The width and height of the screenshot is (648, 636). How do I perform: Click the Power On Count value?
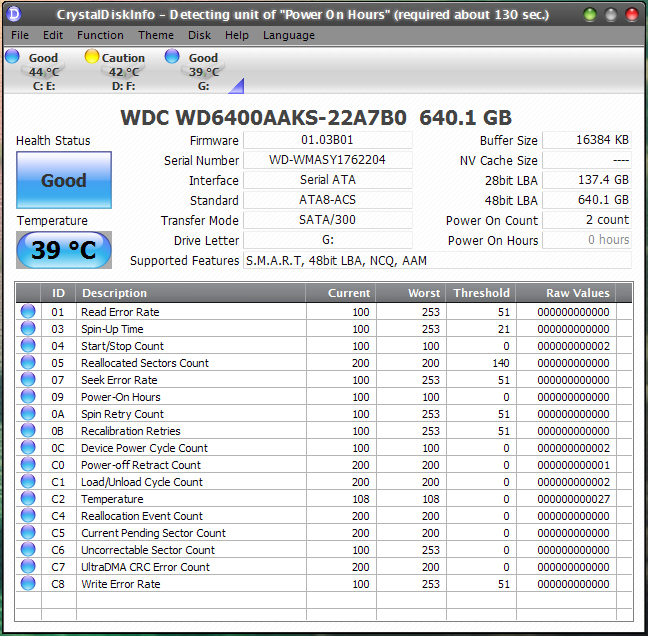(x=587, y=220)
